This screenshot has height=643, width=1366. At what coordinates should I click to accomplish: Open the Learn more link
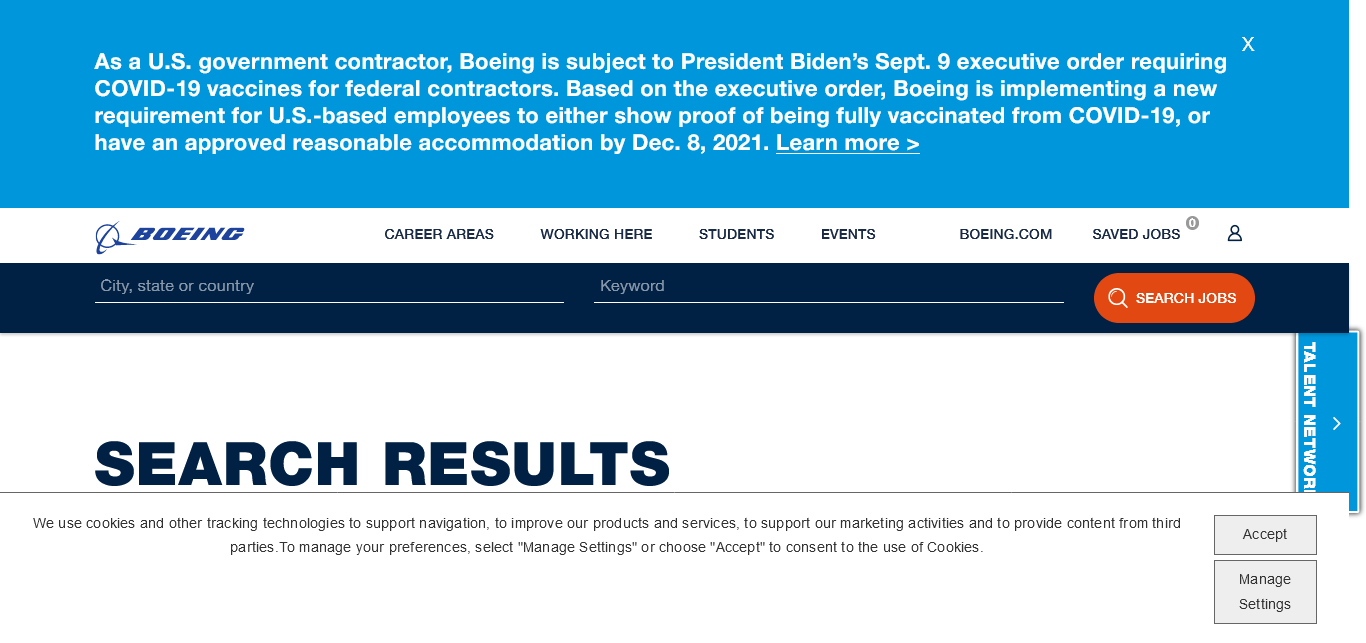[847, 143]
